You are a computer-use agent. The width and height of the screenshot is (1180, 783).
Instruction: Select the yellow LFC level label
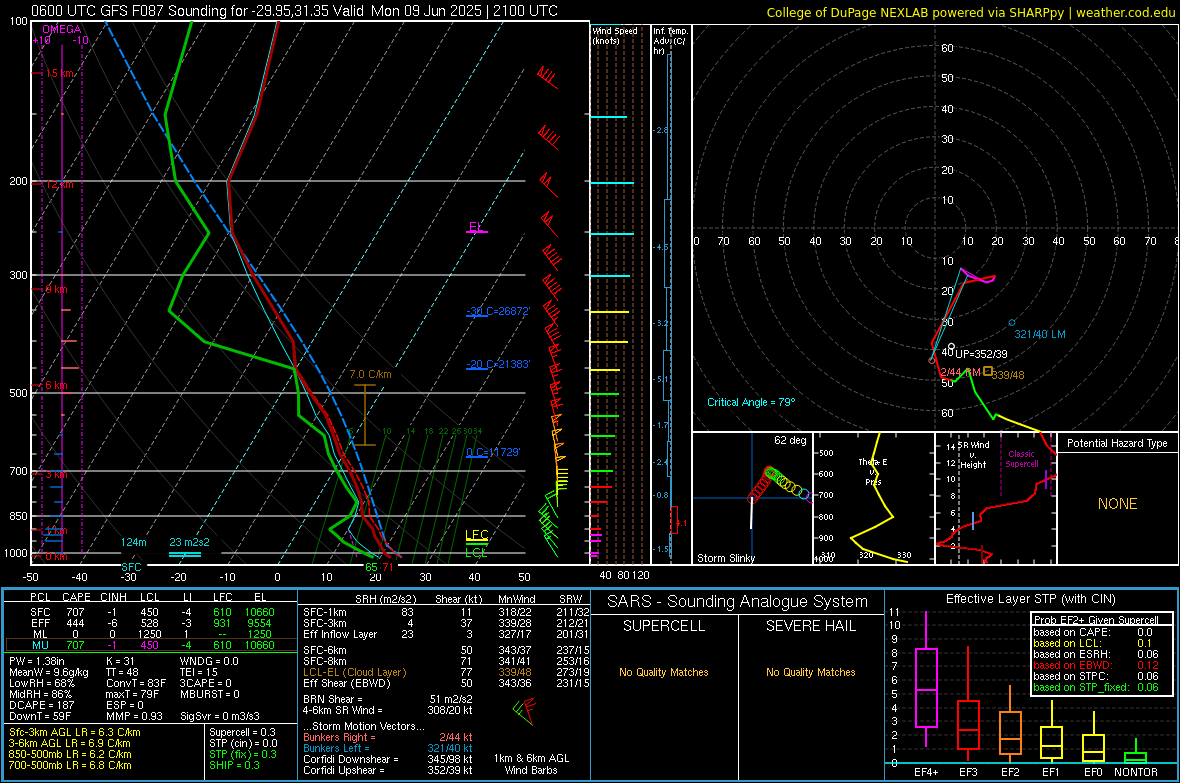click(x=476, y=535)
